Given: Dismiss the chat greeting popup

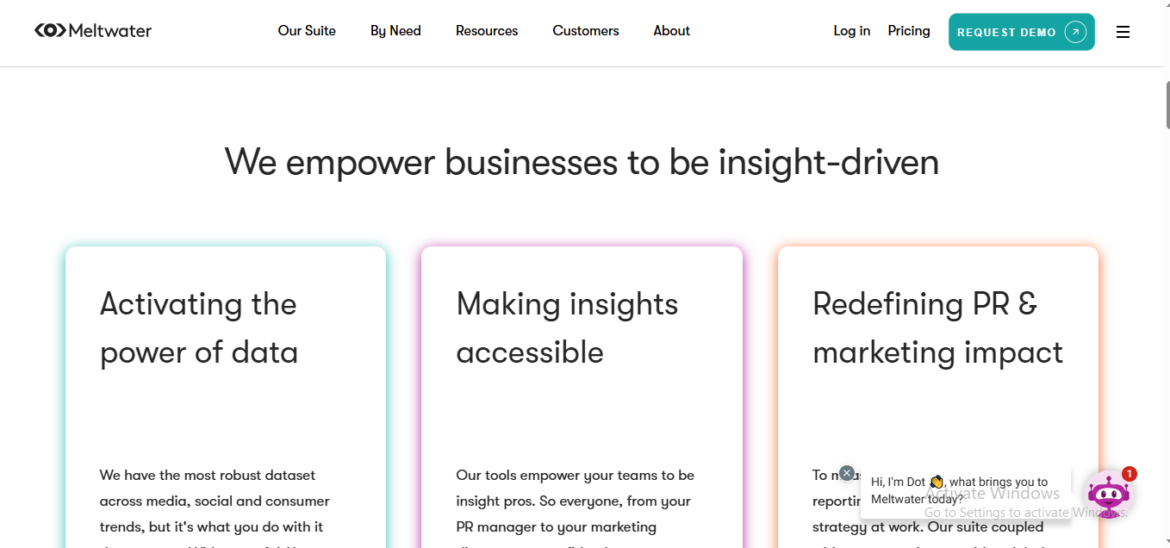Looking at the screenshot, I should tap(847, 473).
